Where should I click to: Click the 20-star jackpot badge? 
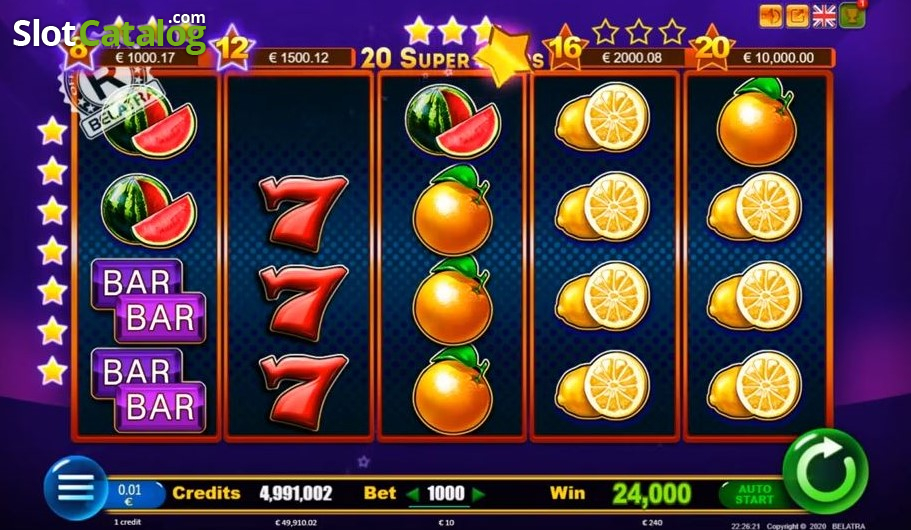coord(712,49)
